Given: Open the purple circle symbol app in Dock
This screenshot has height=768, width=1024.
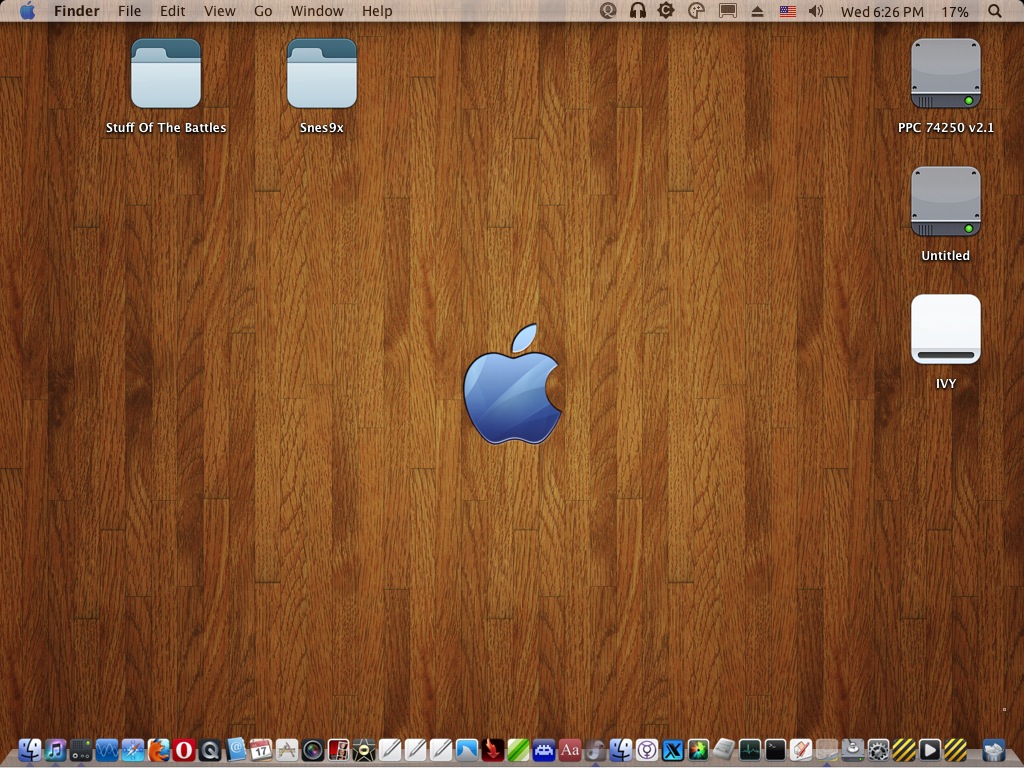Looking at the screenshot, I should pyautogui.click(x=647, y=750).
